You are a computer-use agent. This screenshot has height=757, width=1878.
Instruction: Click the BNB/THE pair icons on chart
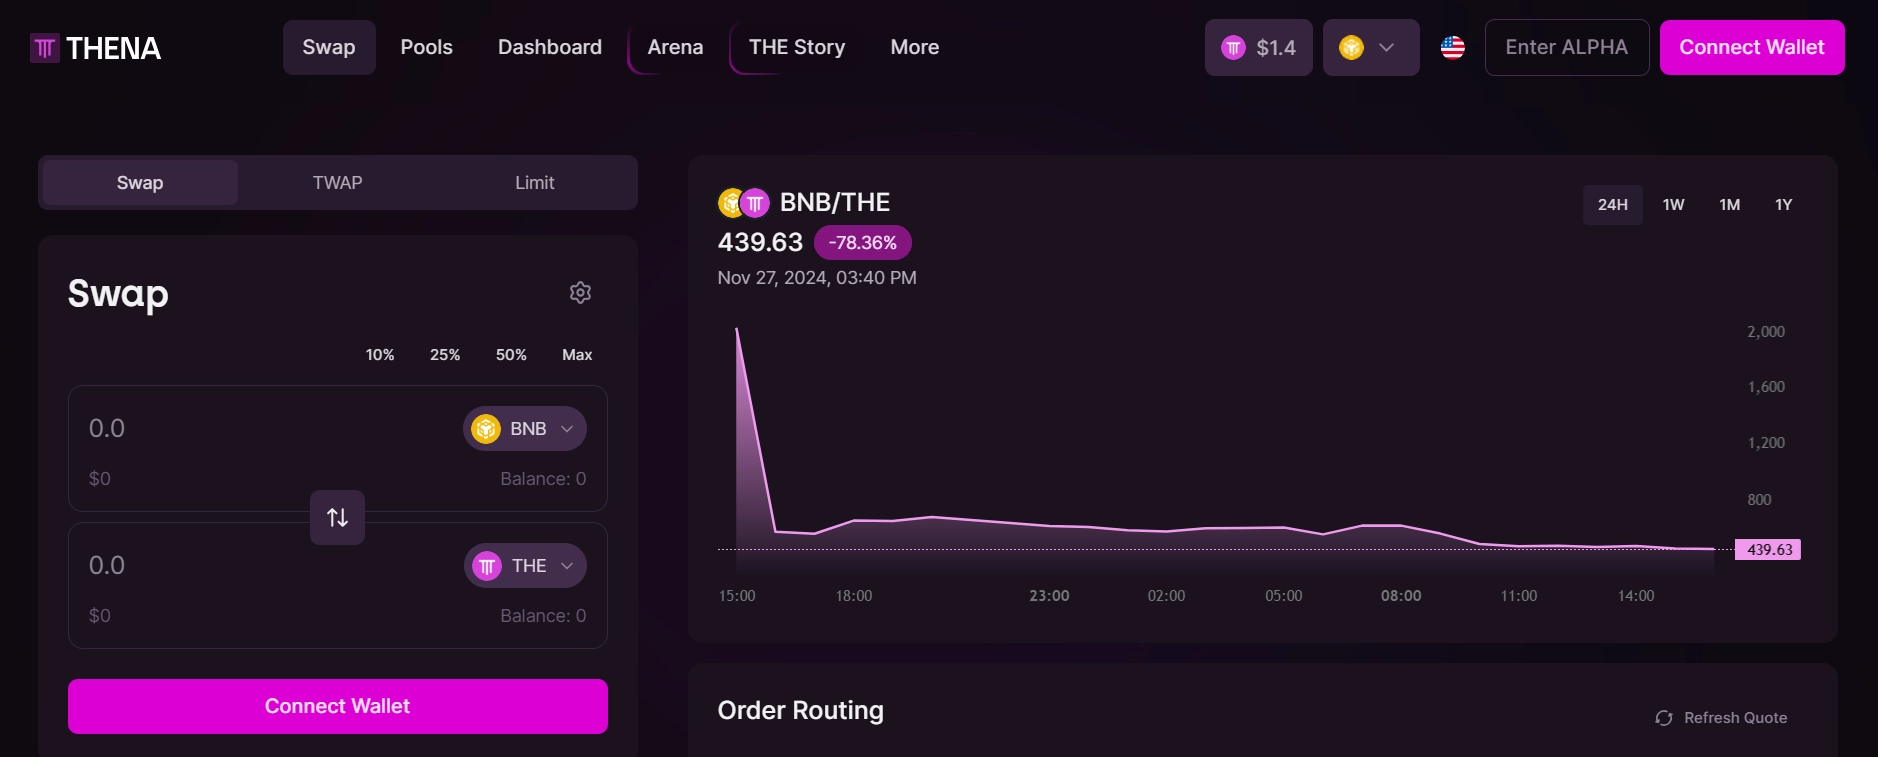coord(743,203)
